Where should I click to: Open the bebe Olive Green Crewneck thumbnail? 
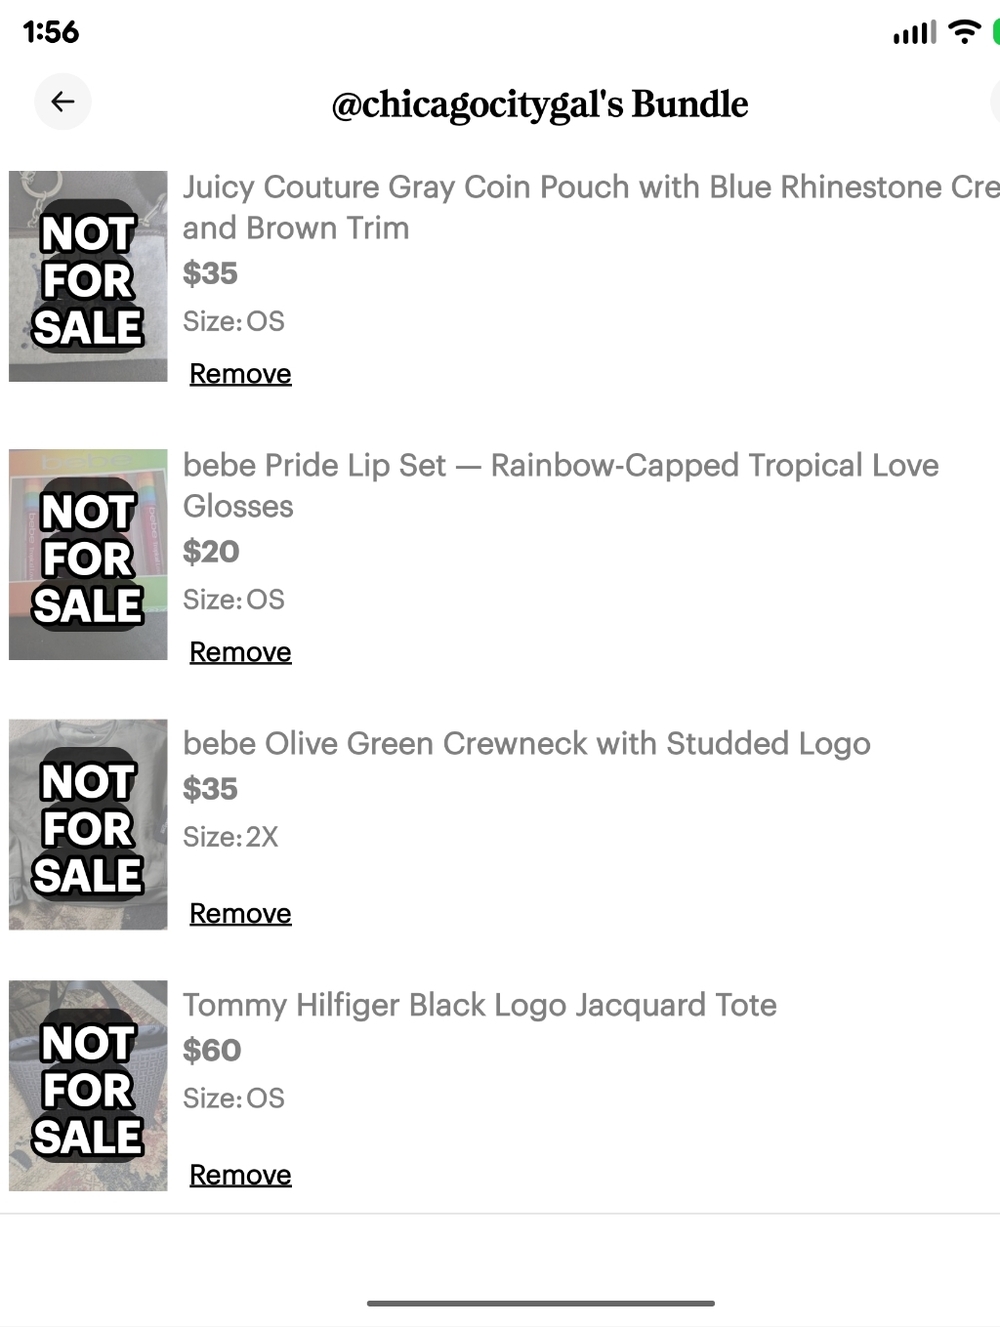[88, 824]
